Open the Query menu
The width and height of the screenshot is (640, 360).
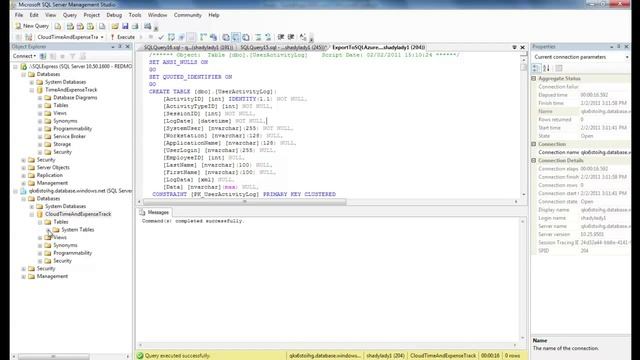click(x=69, y=15)
